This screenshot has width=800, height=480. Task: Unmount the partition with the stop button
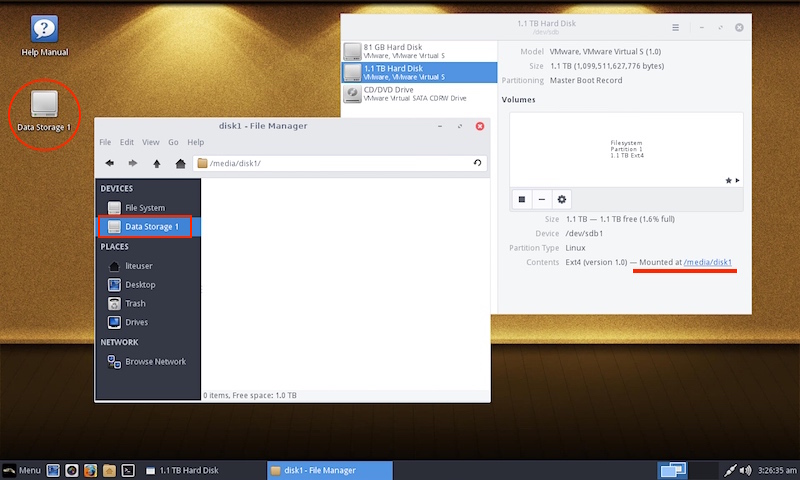click(x=522, y=199)
